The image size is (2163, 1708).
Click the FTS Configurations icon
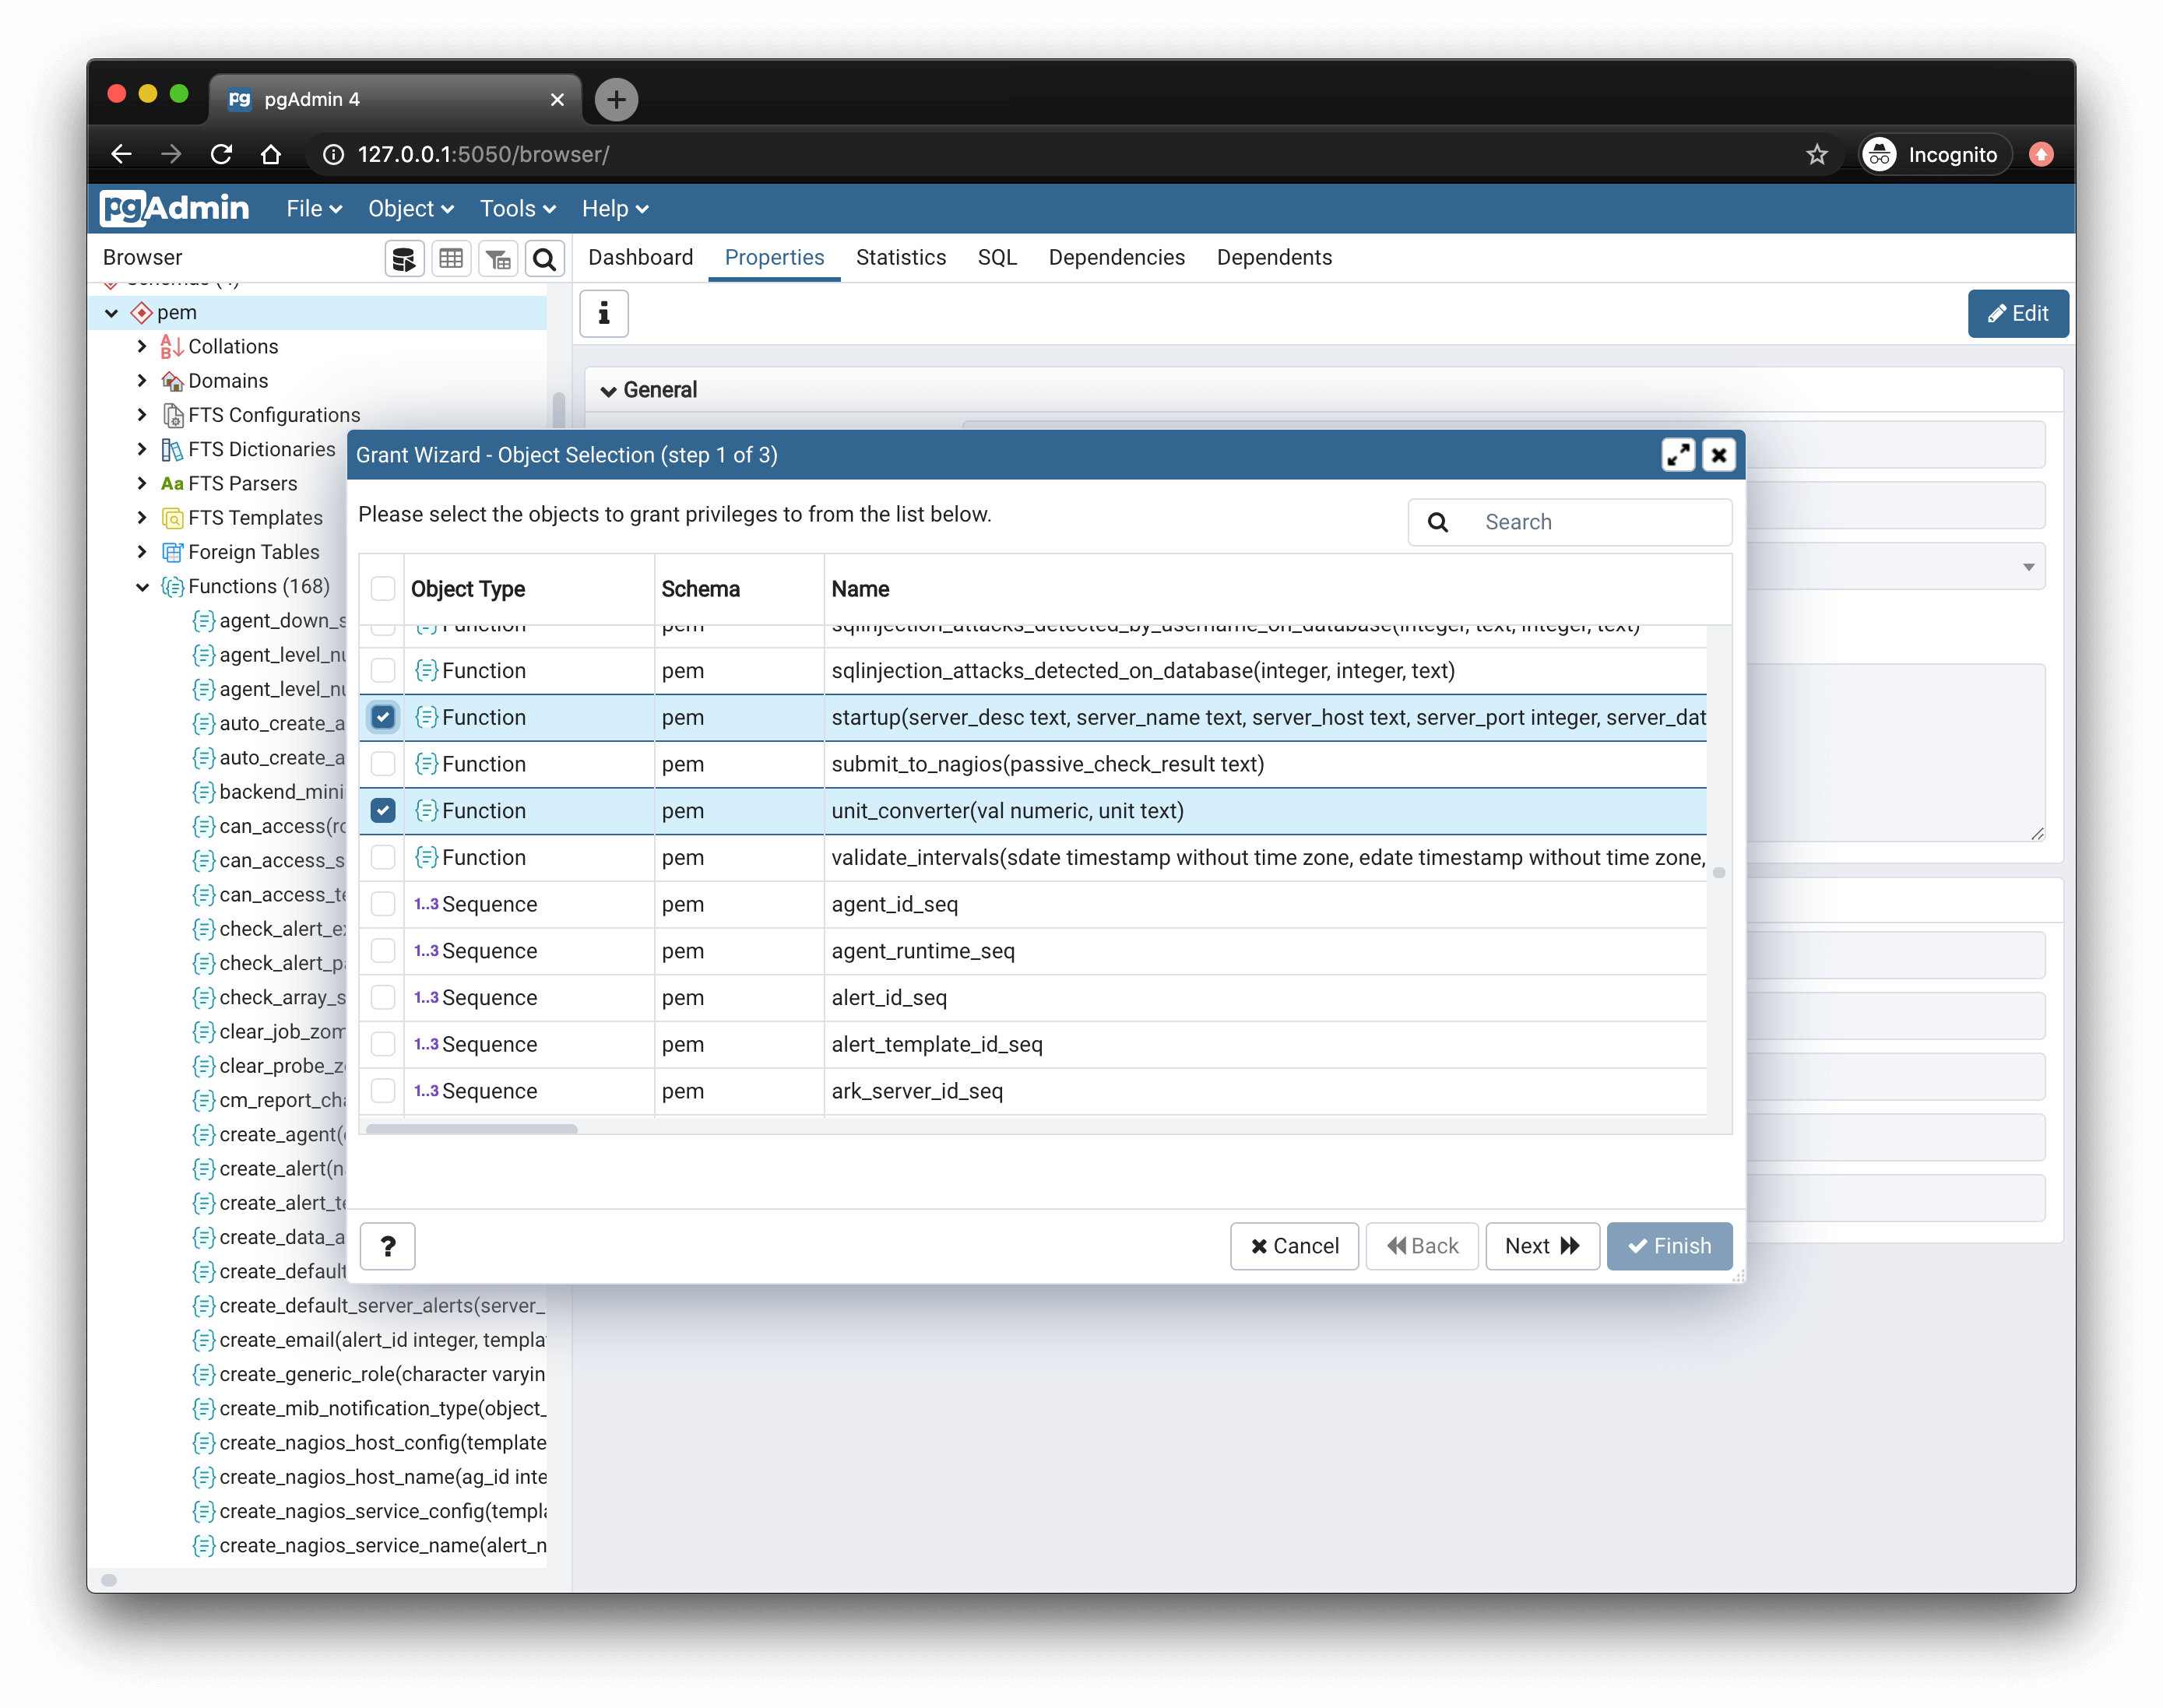[172, 415]
